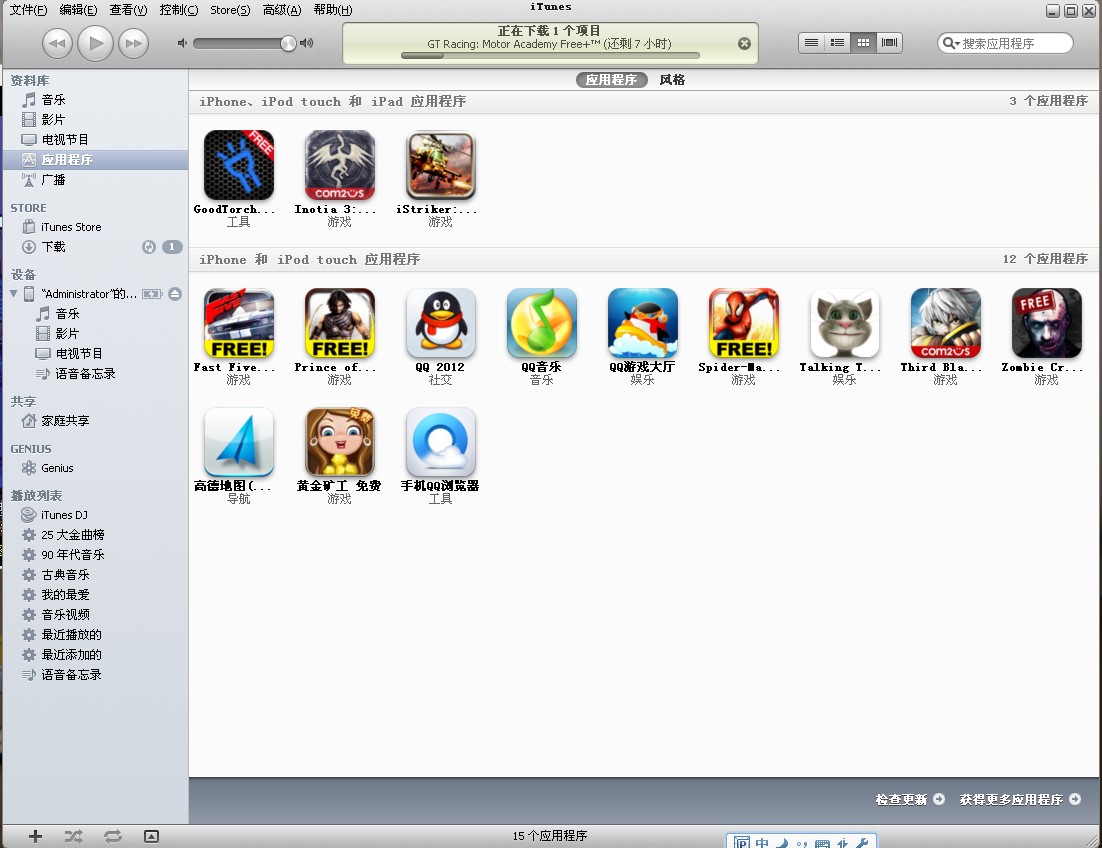This screenshot has height=848, width=1102.
Task: Click the Talking Tom cat icon
Action: click(x=844, y=323)
